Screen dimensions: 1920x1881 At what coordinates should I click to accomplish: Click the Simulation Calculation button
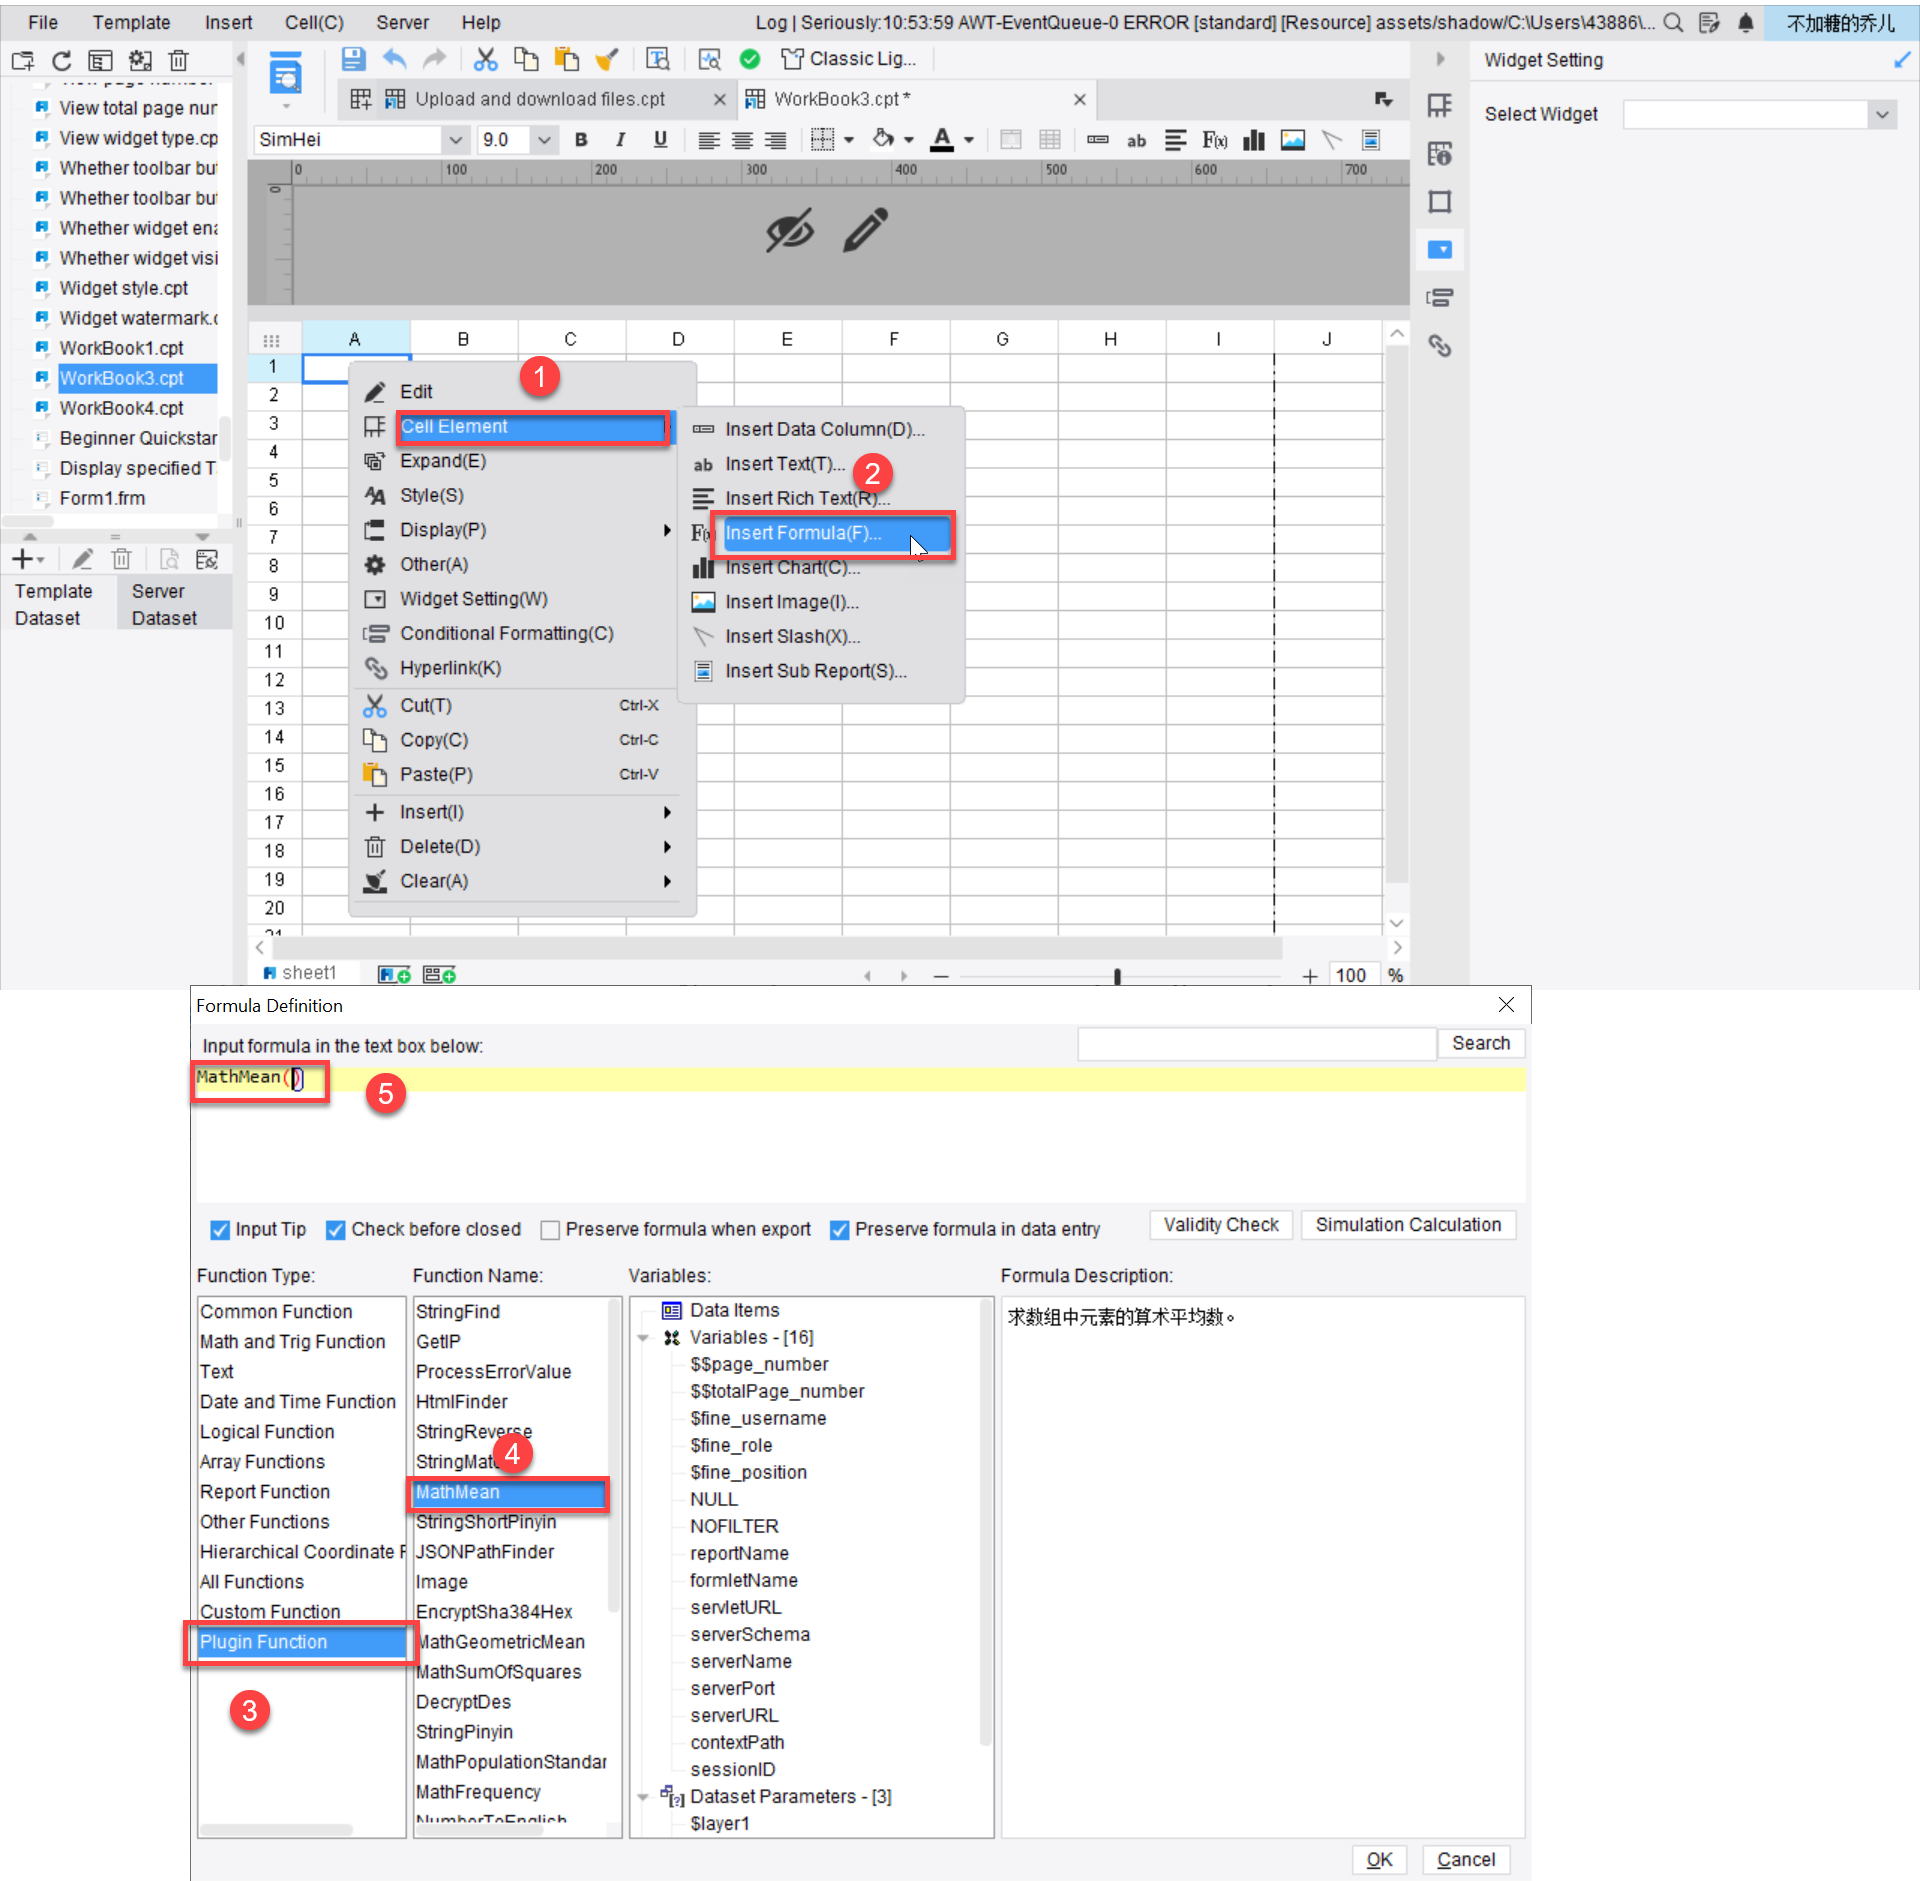tap(1408, 1224)
